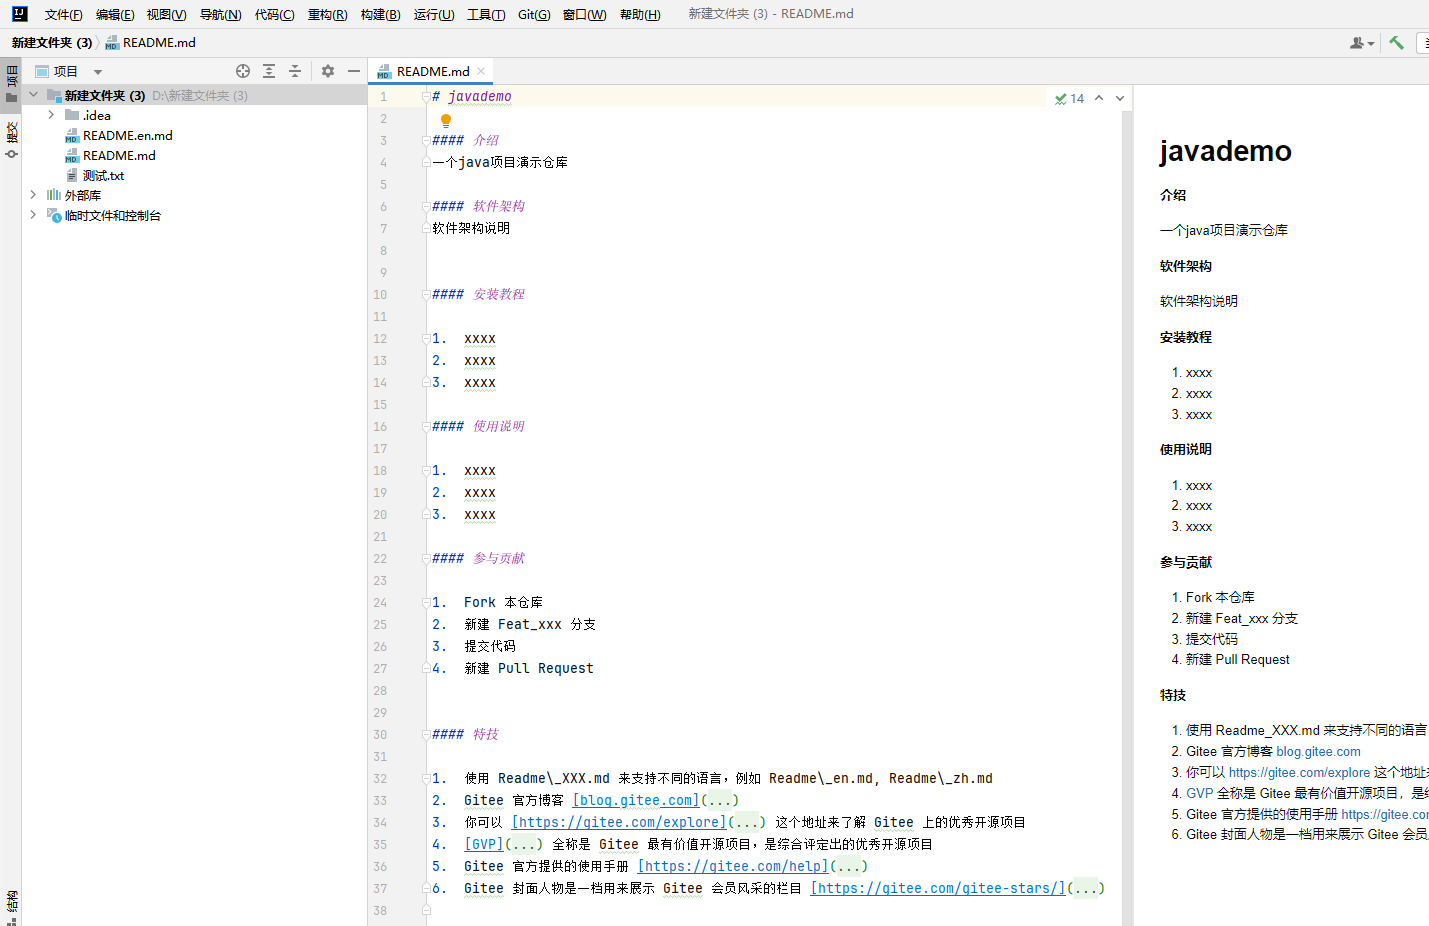Open blog.gitee.com link in preview pane
Image resolution: width=1429 pixels, height=926 pixels.
[1318, 751]
